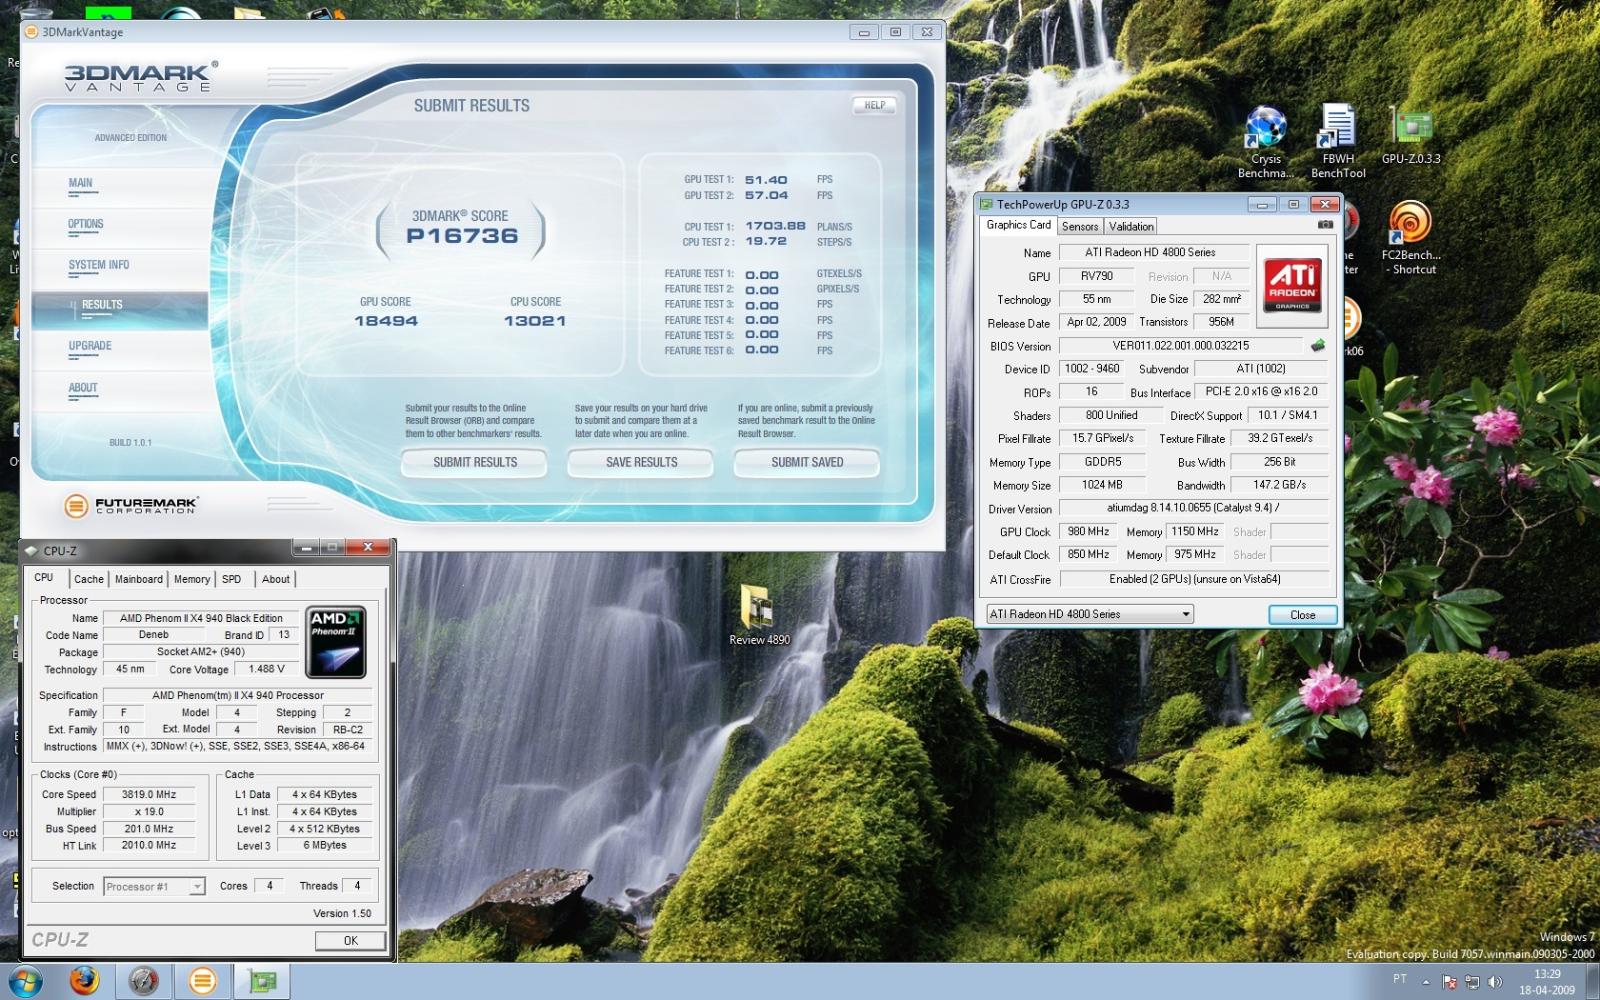Click the GPU Clock 980 MHz field
Image resolution: width=1600 pixels, height=1000 pixels.
pos(1088,532)
